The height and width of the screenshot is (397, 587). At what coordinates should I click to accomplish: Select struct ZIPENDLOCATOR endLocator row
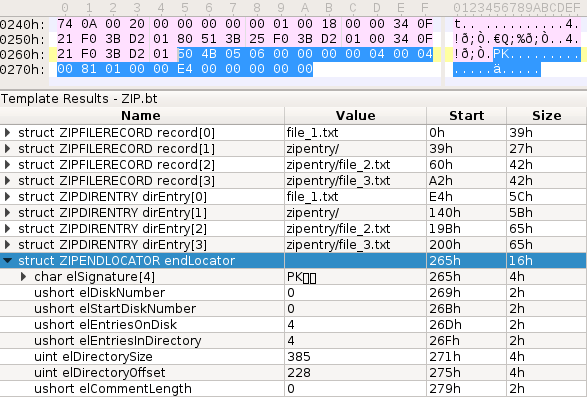click(x=293, y=261)
